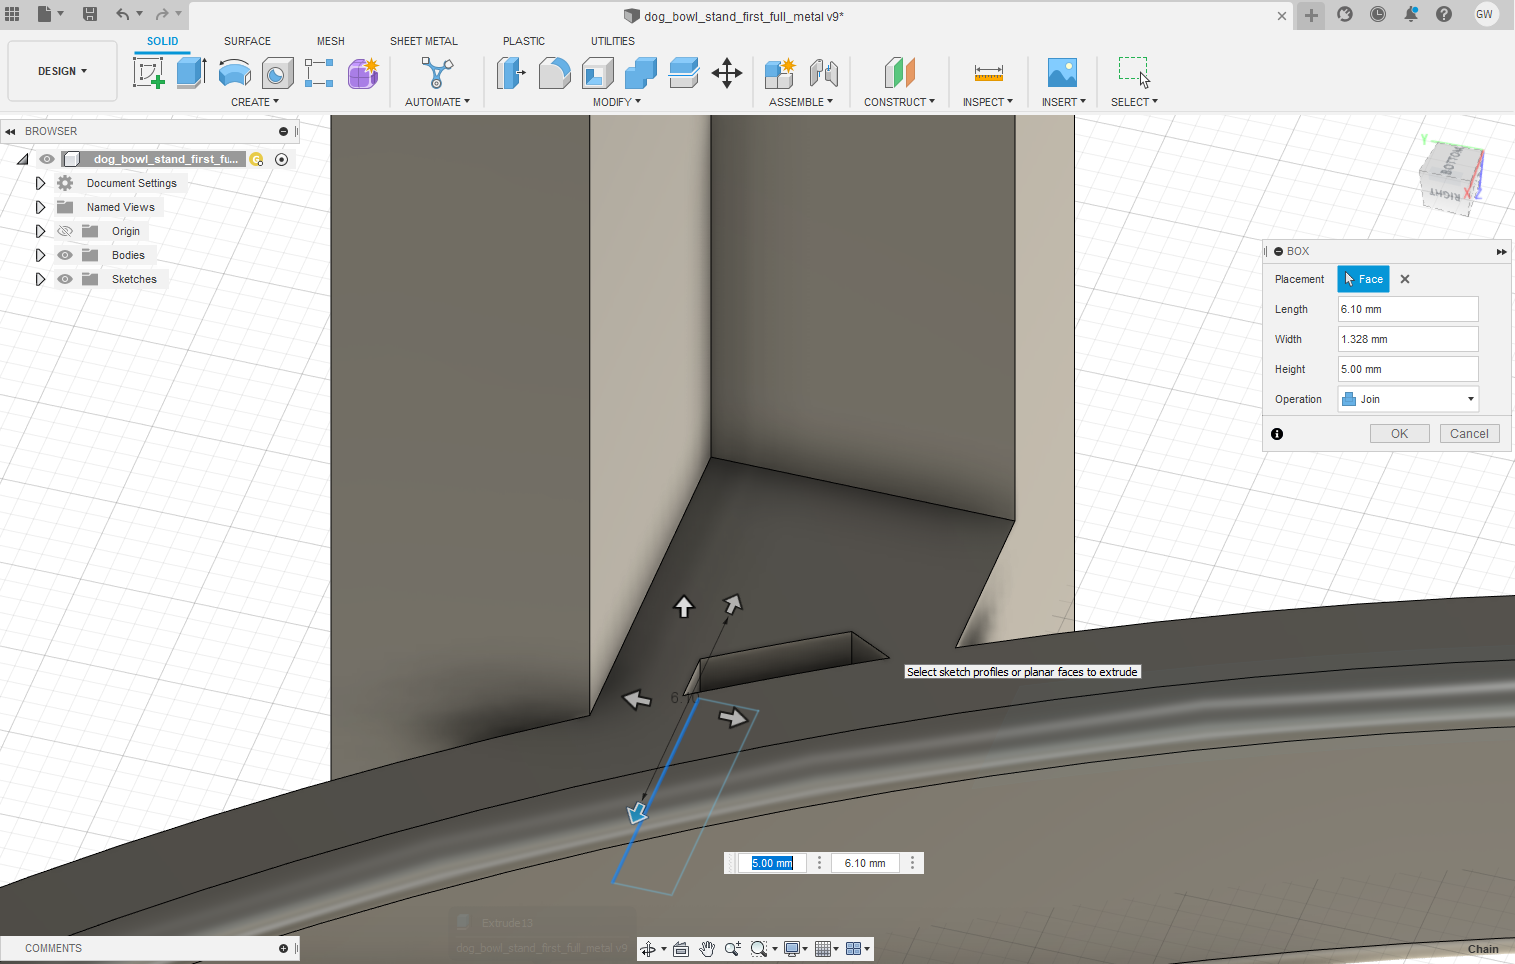This screenshot has width=1515, height=964.
Task: Open the Viewports layout dropdown
Action: 858,949
